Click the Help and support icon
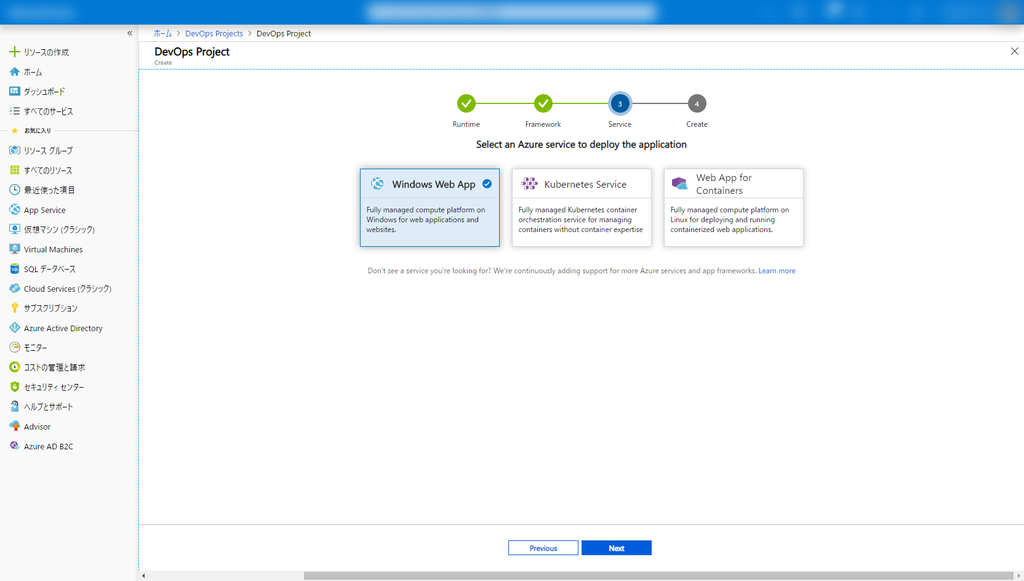Screen dimensions: 1024x581 click(14, 406)
